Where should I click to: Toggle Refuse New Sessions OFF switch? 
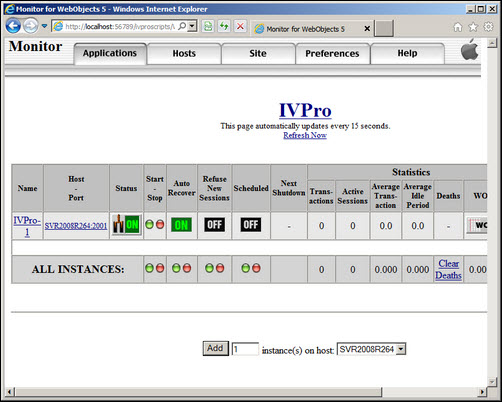point(214,225)
